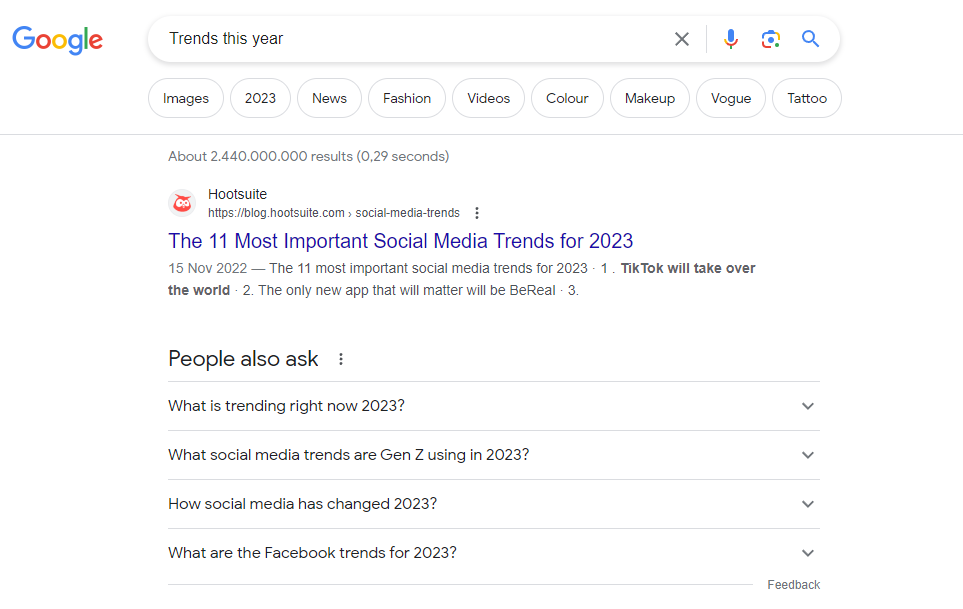
Task: Select the Makeup filter chip
Action: tap(650, 98)
